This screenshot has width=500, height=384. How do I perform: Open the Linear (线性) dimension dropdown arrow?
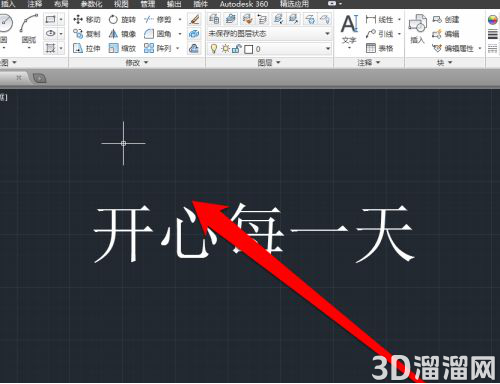(399, 19)
